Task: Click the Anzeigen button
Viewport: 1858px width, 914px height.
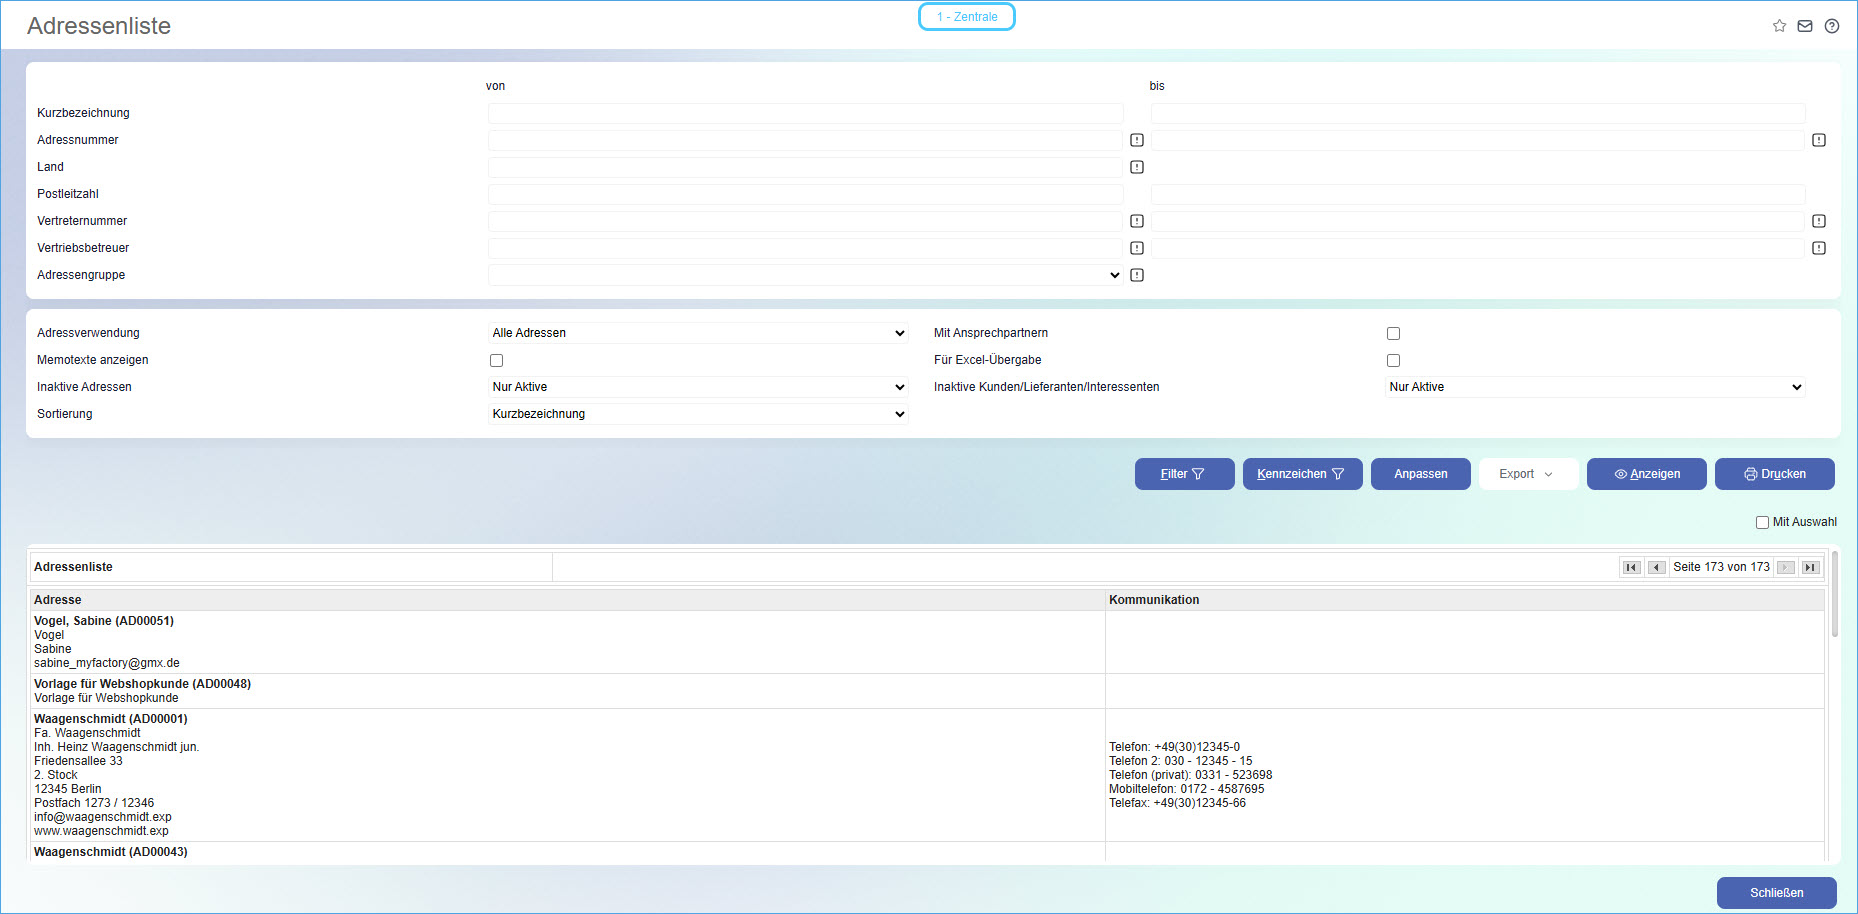Action: (x=1646, y=474)
